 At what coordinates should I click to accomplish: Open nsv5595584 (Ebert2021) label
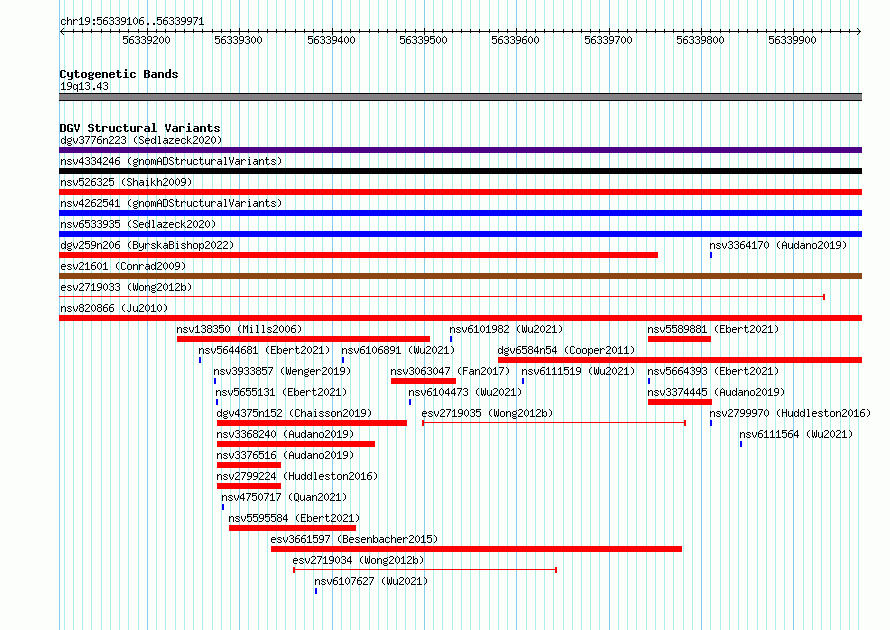click(x=294, y=518)
